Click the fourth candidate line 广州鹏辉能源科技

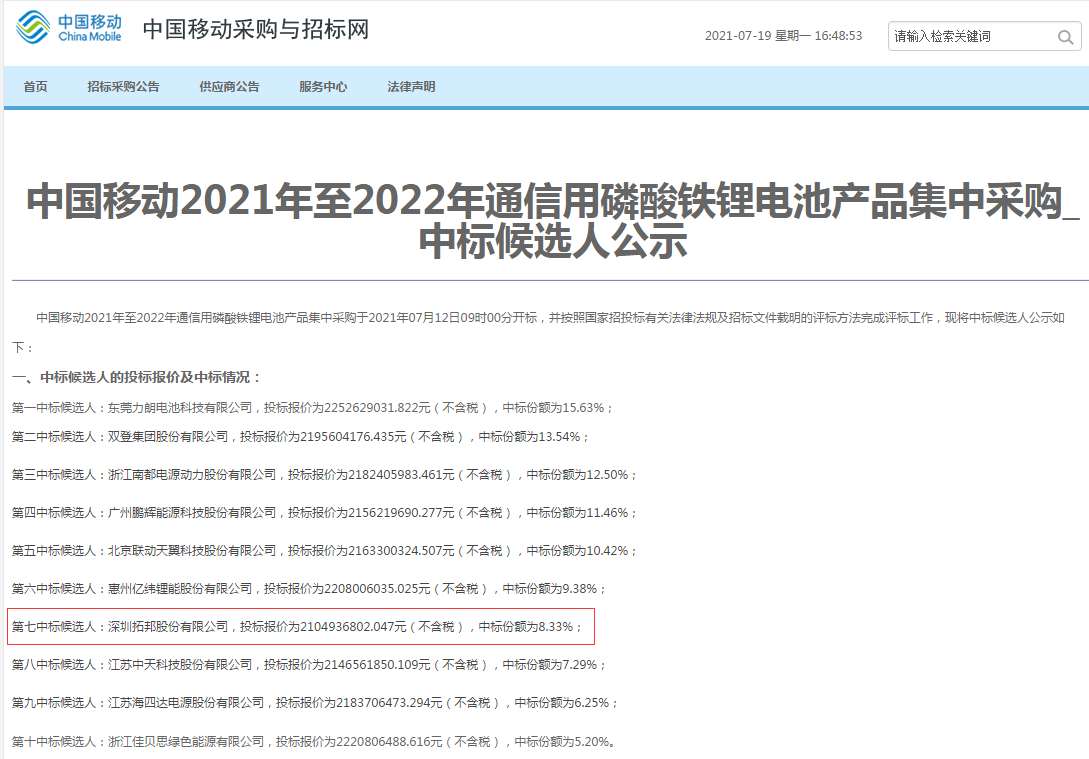pos(324,513)
